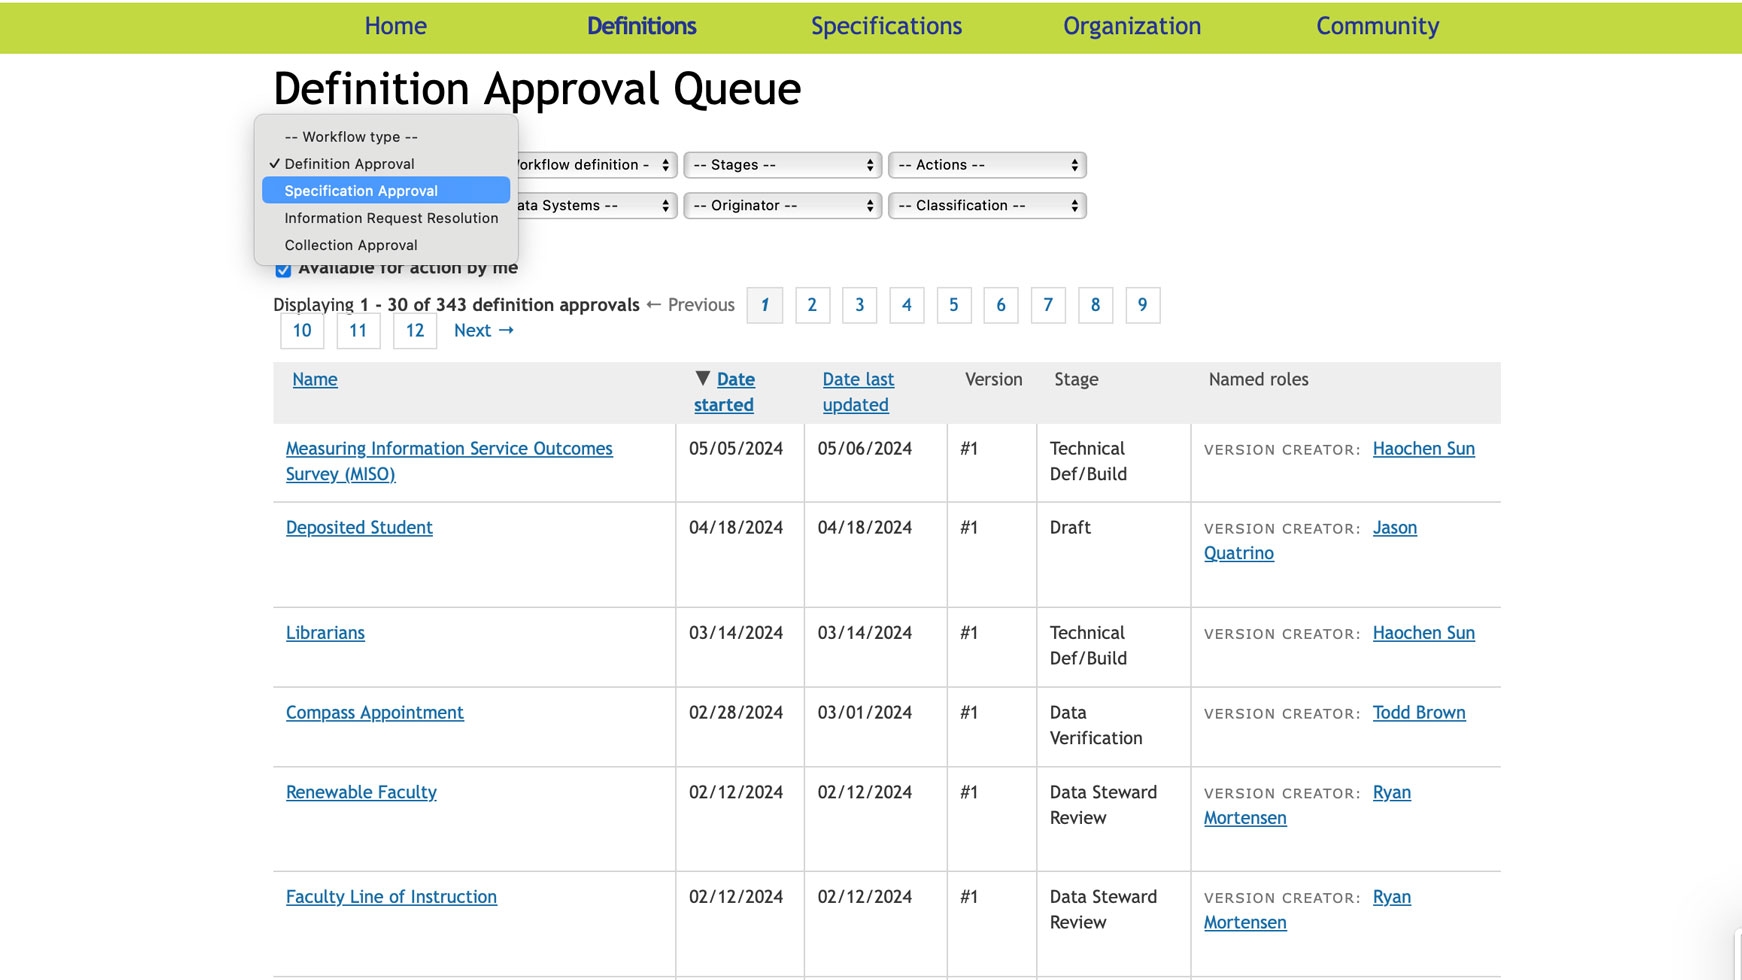This screenshot has width=1742, height=980.
Task: Open Jason Quatrino creator profile
Action: point(1310,540)
